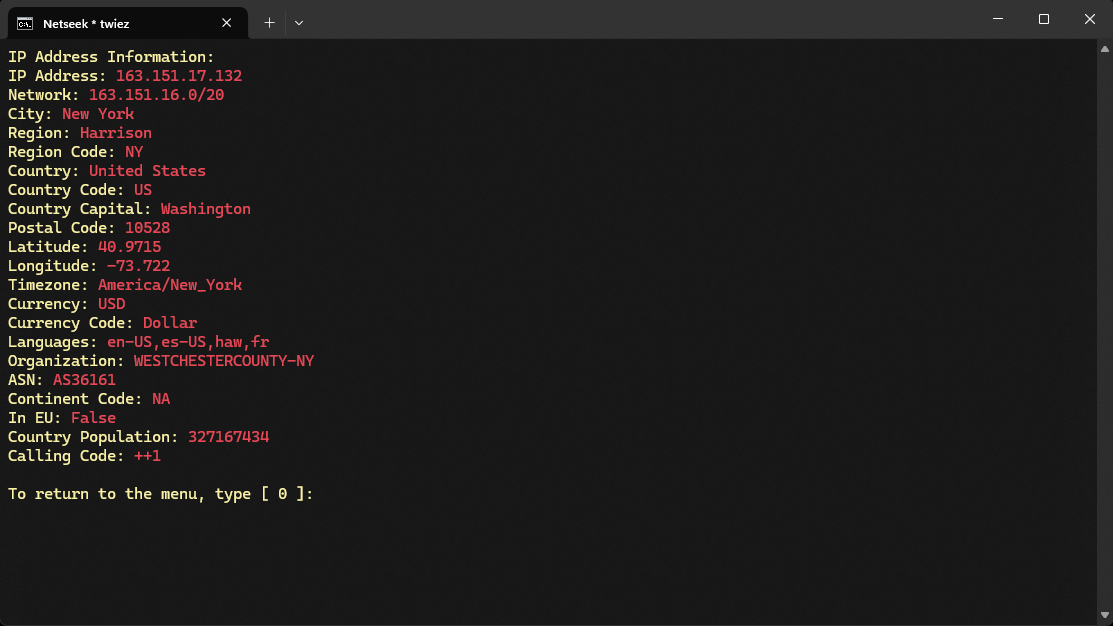Click the currency code value Dollar
This screenshot has height=626, width=1113.
click(x=170, y=323)
